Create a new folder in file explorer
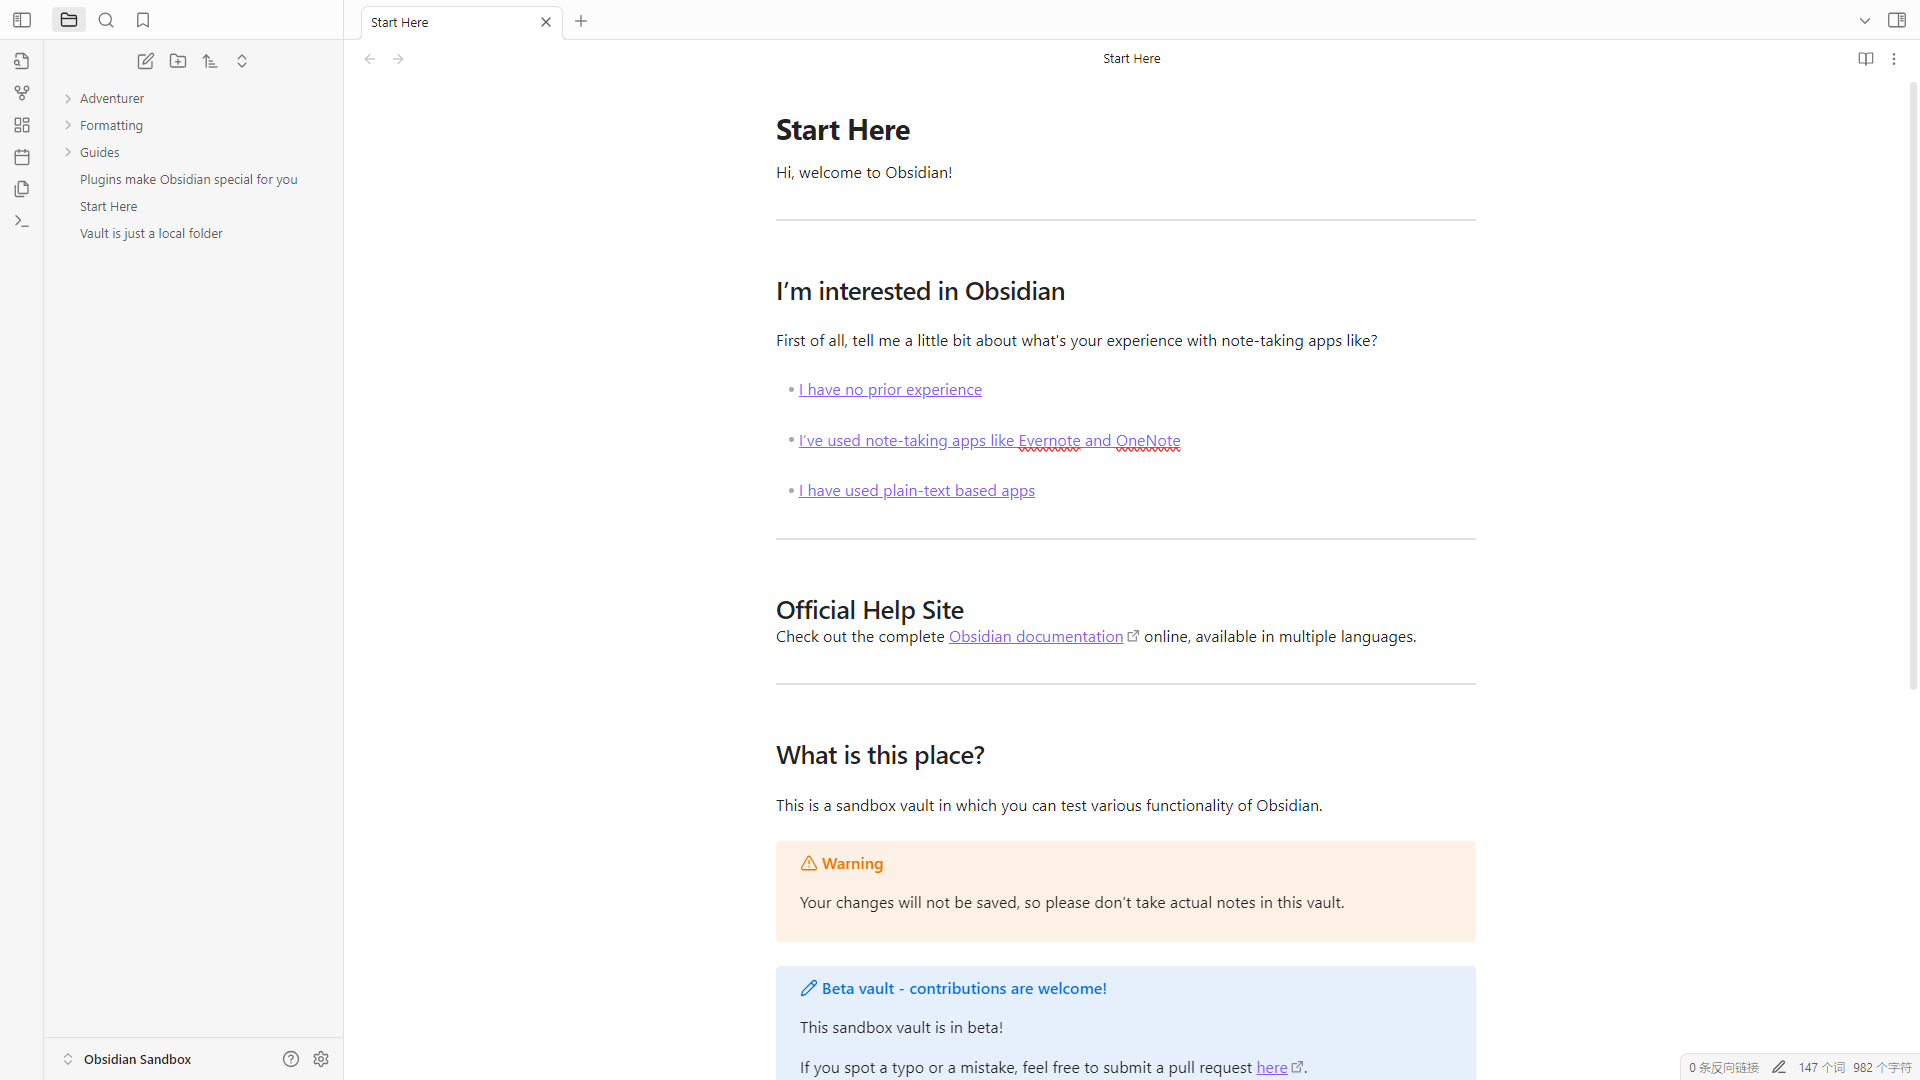 pos(178,61)
